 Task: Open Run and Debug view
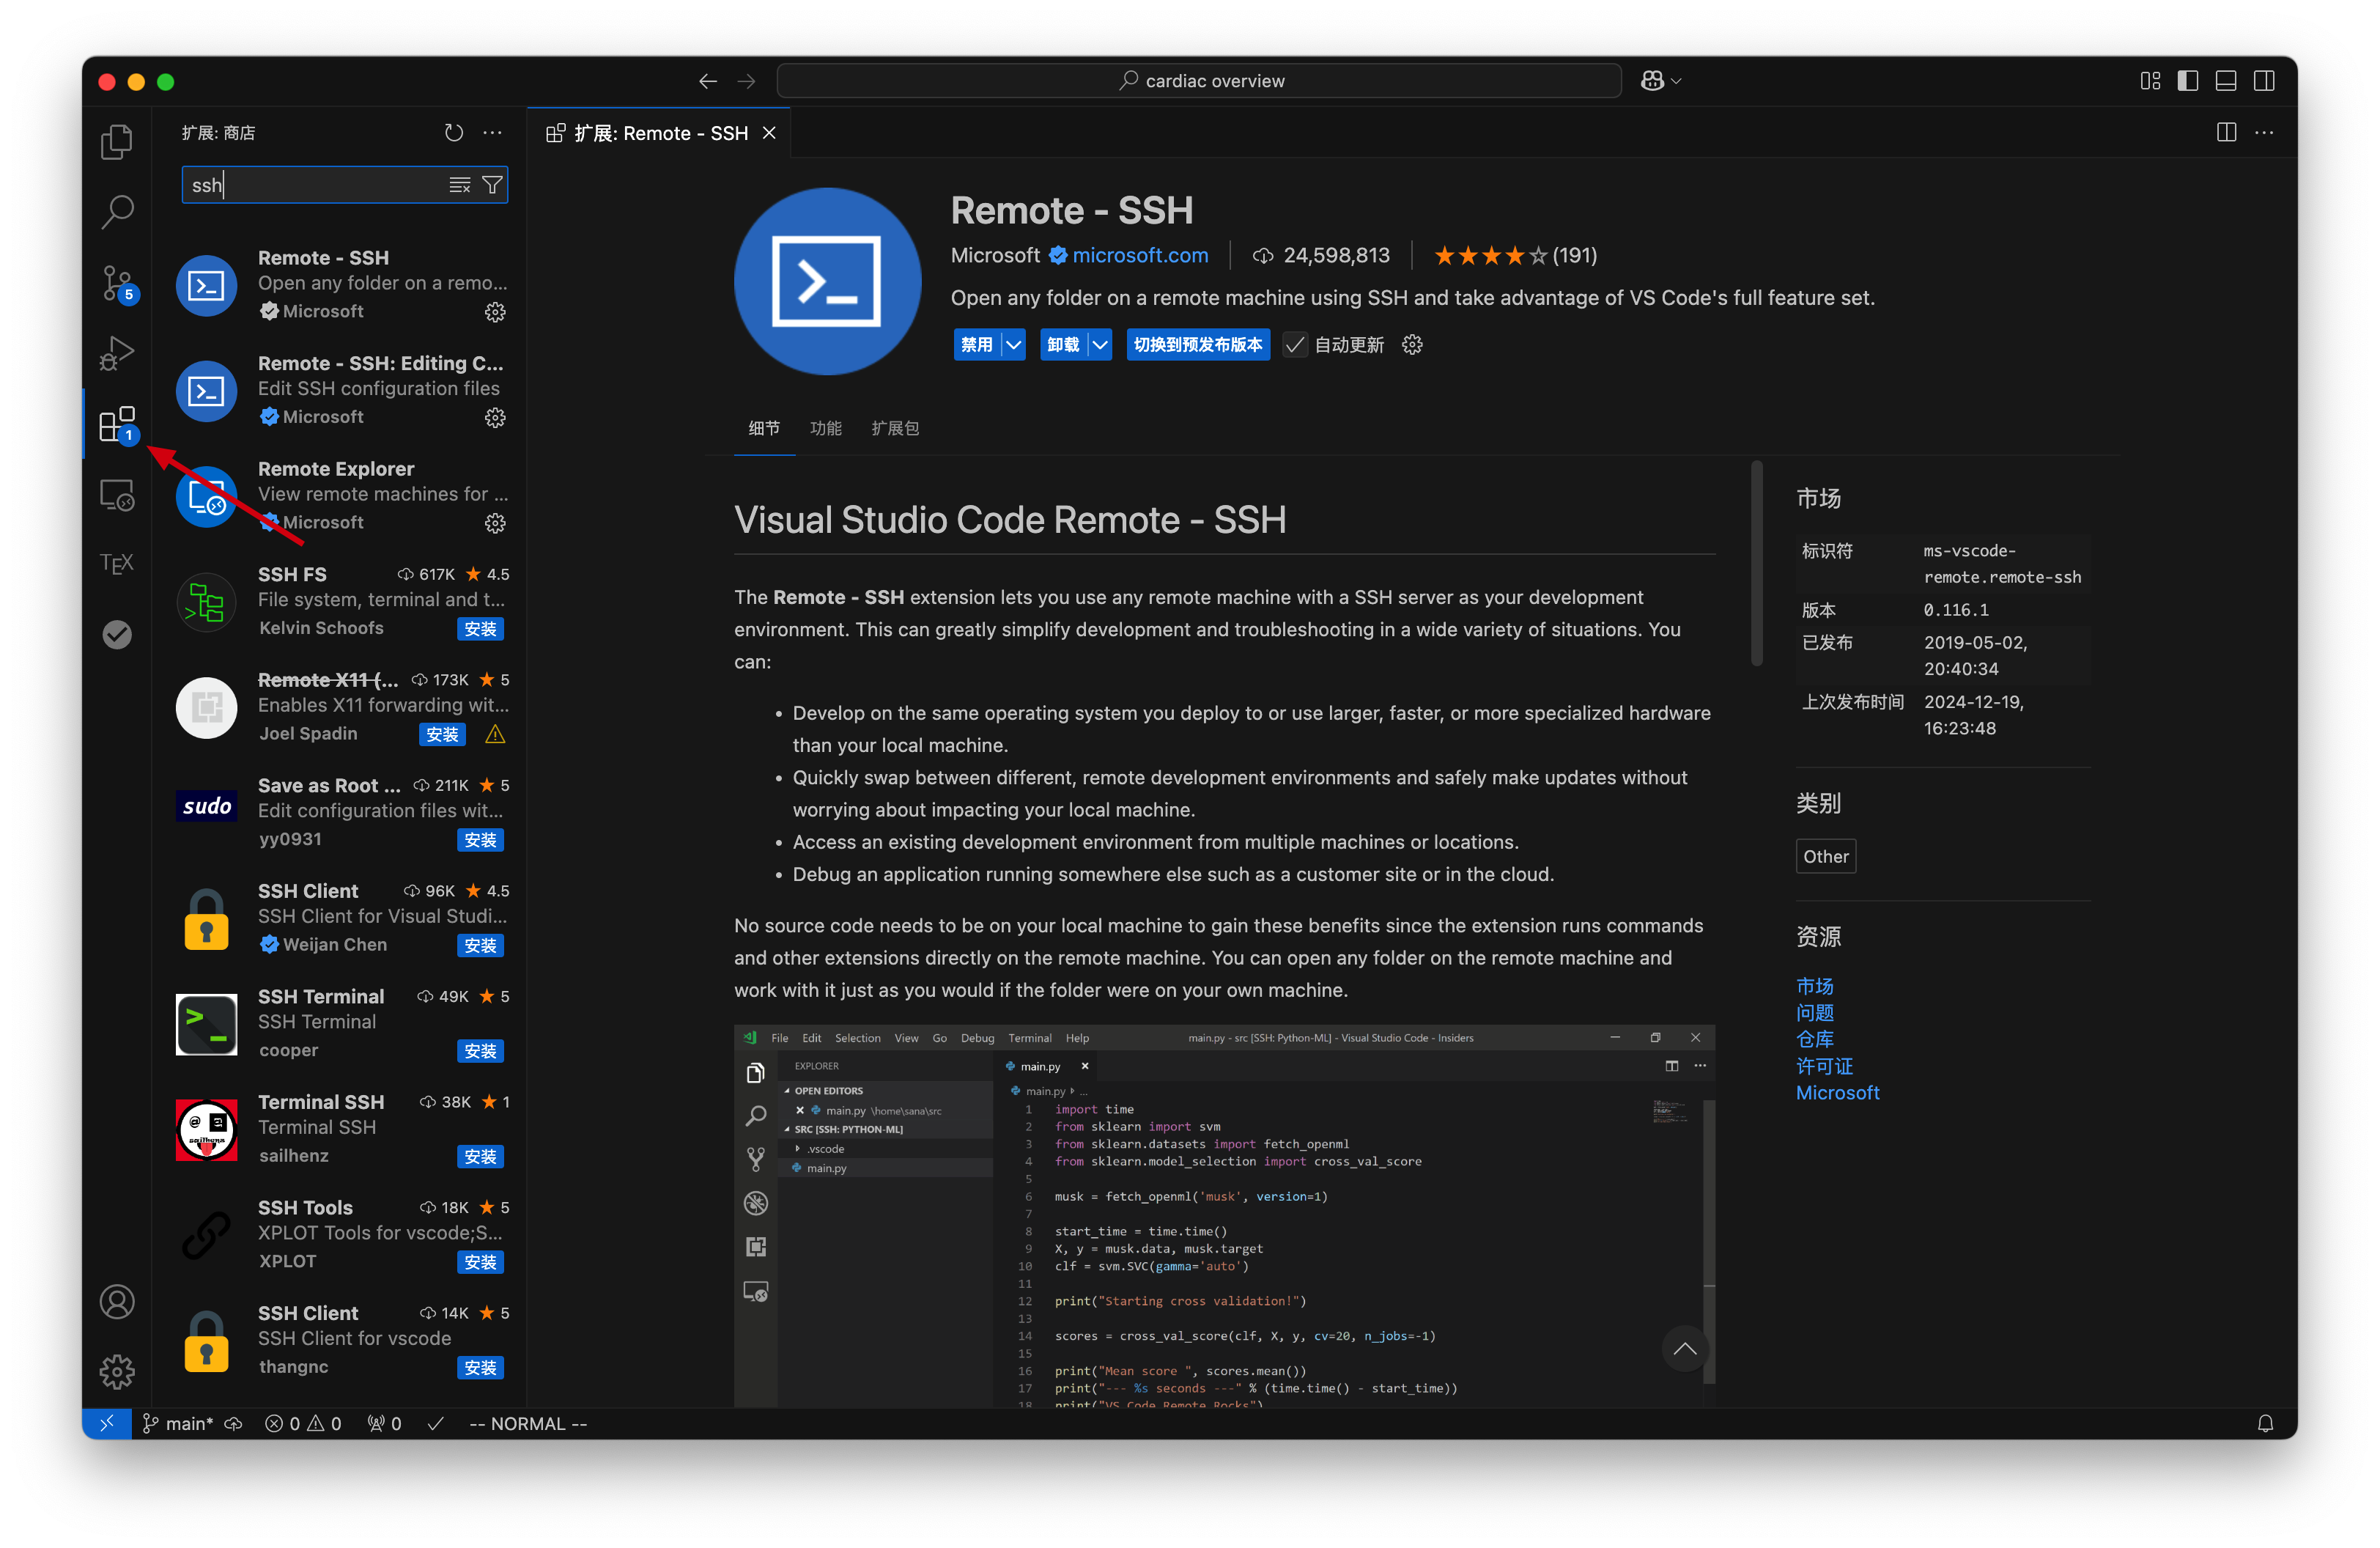117,353
